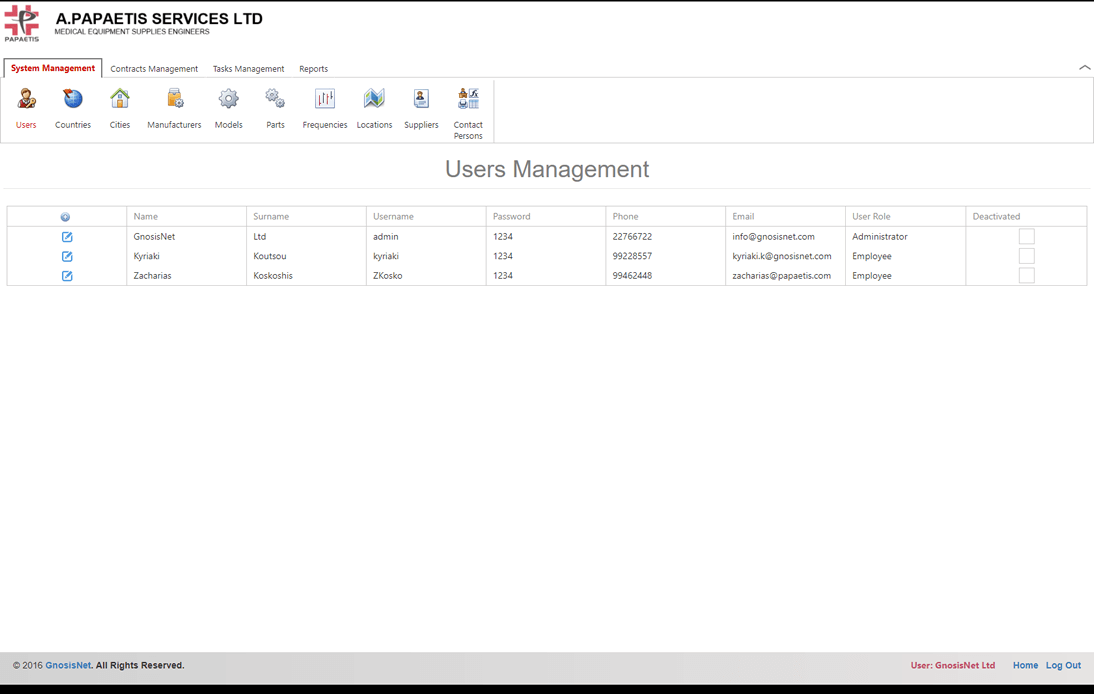Check Deactivated box for Kyriaki
The width and height of the screenshot is (1094, 694).
coord(1026,256)
